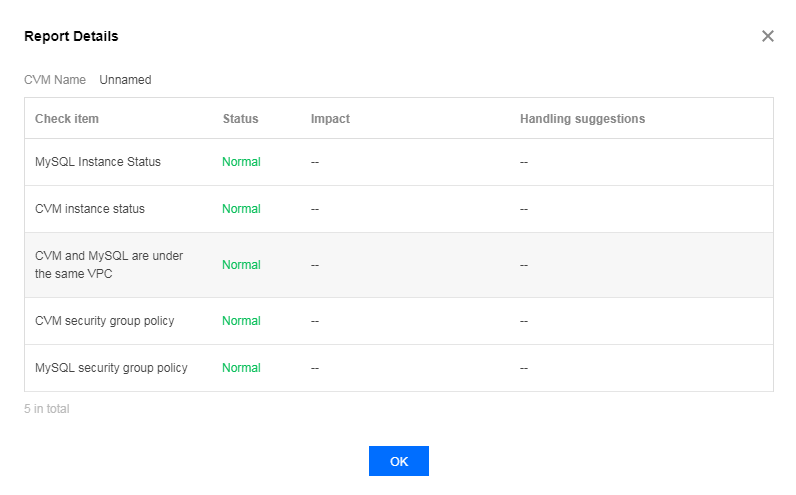Screen dimensions: 796x495
Task: Click Normal status for CVM instance status
Action: tap(241, 209)
